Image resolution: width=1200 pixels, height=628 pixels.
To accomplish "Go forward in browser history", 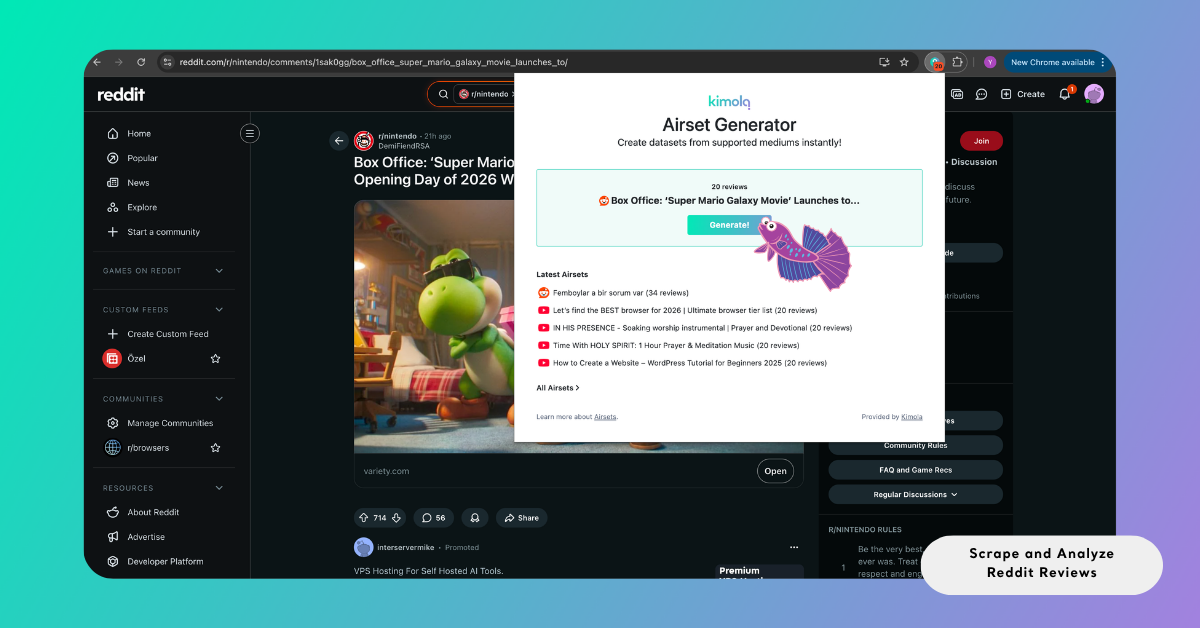I will (119, 62).
